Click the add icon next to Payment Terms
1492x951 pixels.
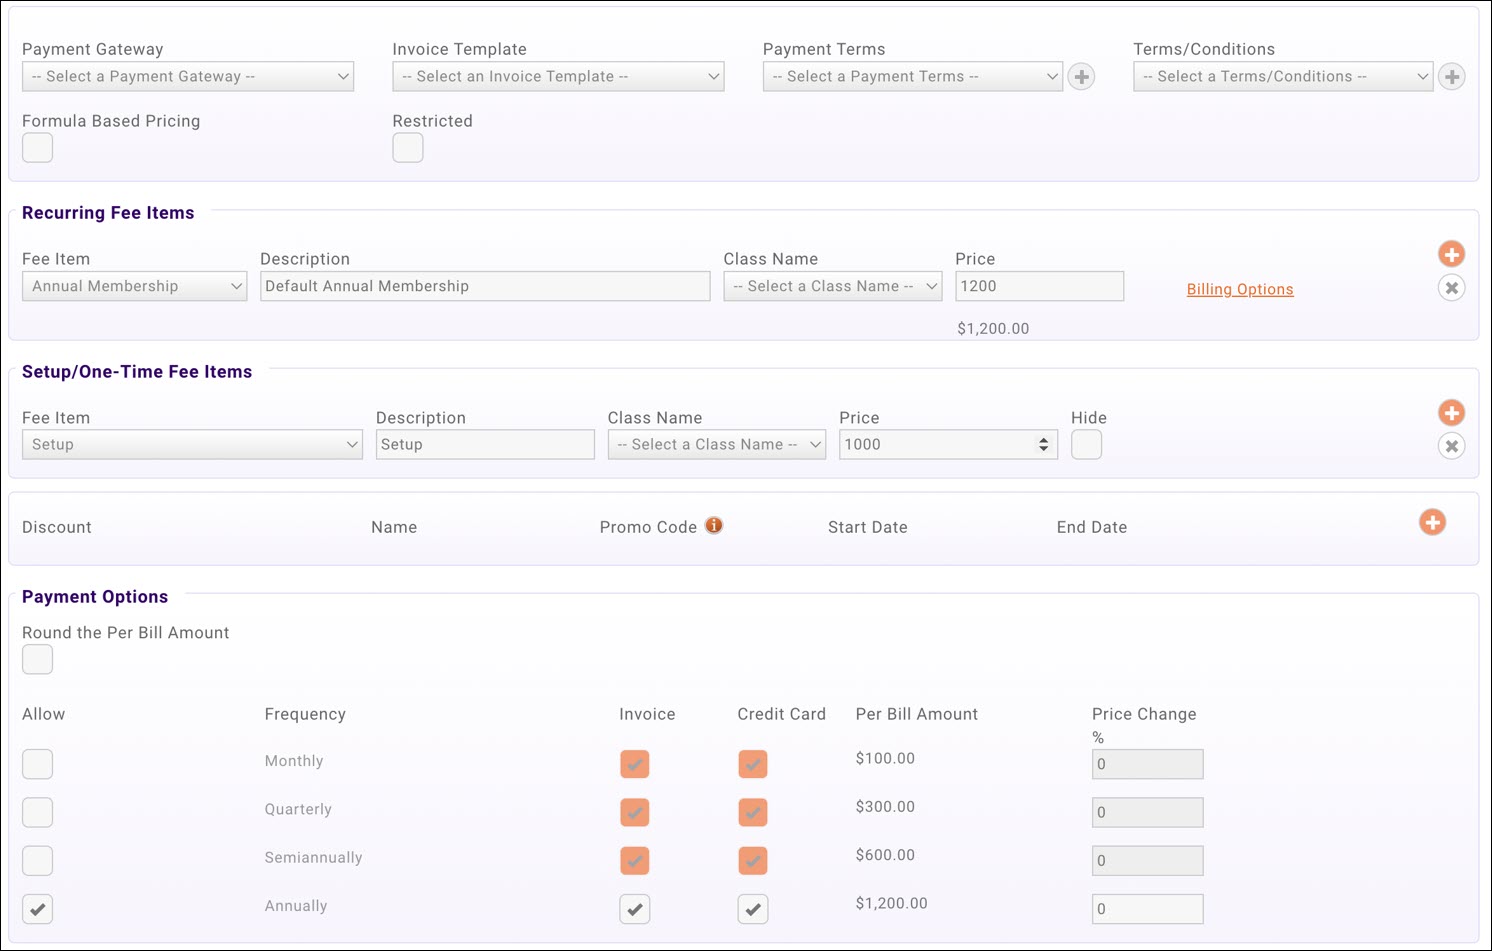(1081, 76)
